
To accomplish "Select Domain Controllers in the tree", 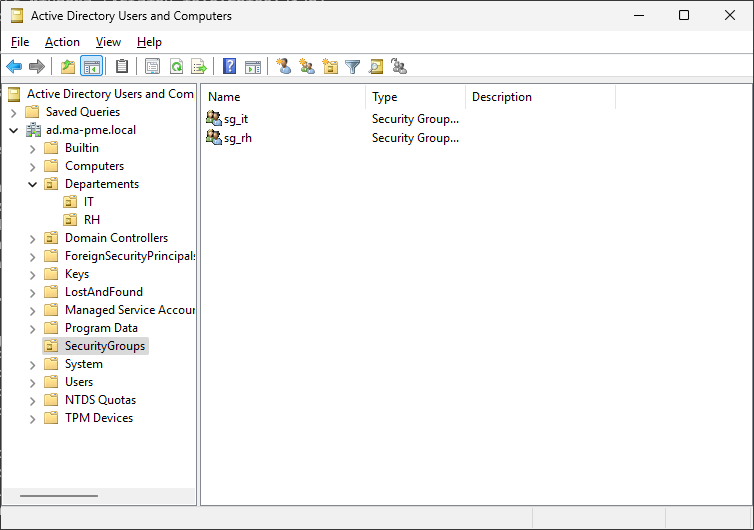I will tap(116, 238).
